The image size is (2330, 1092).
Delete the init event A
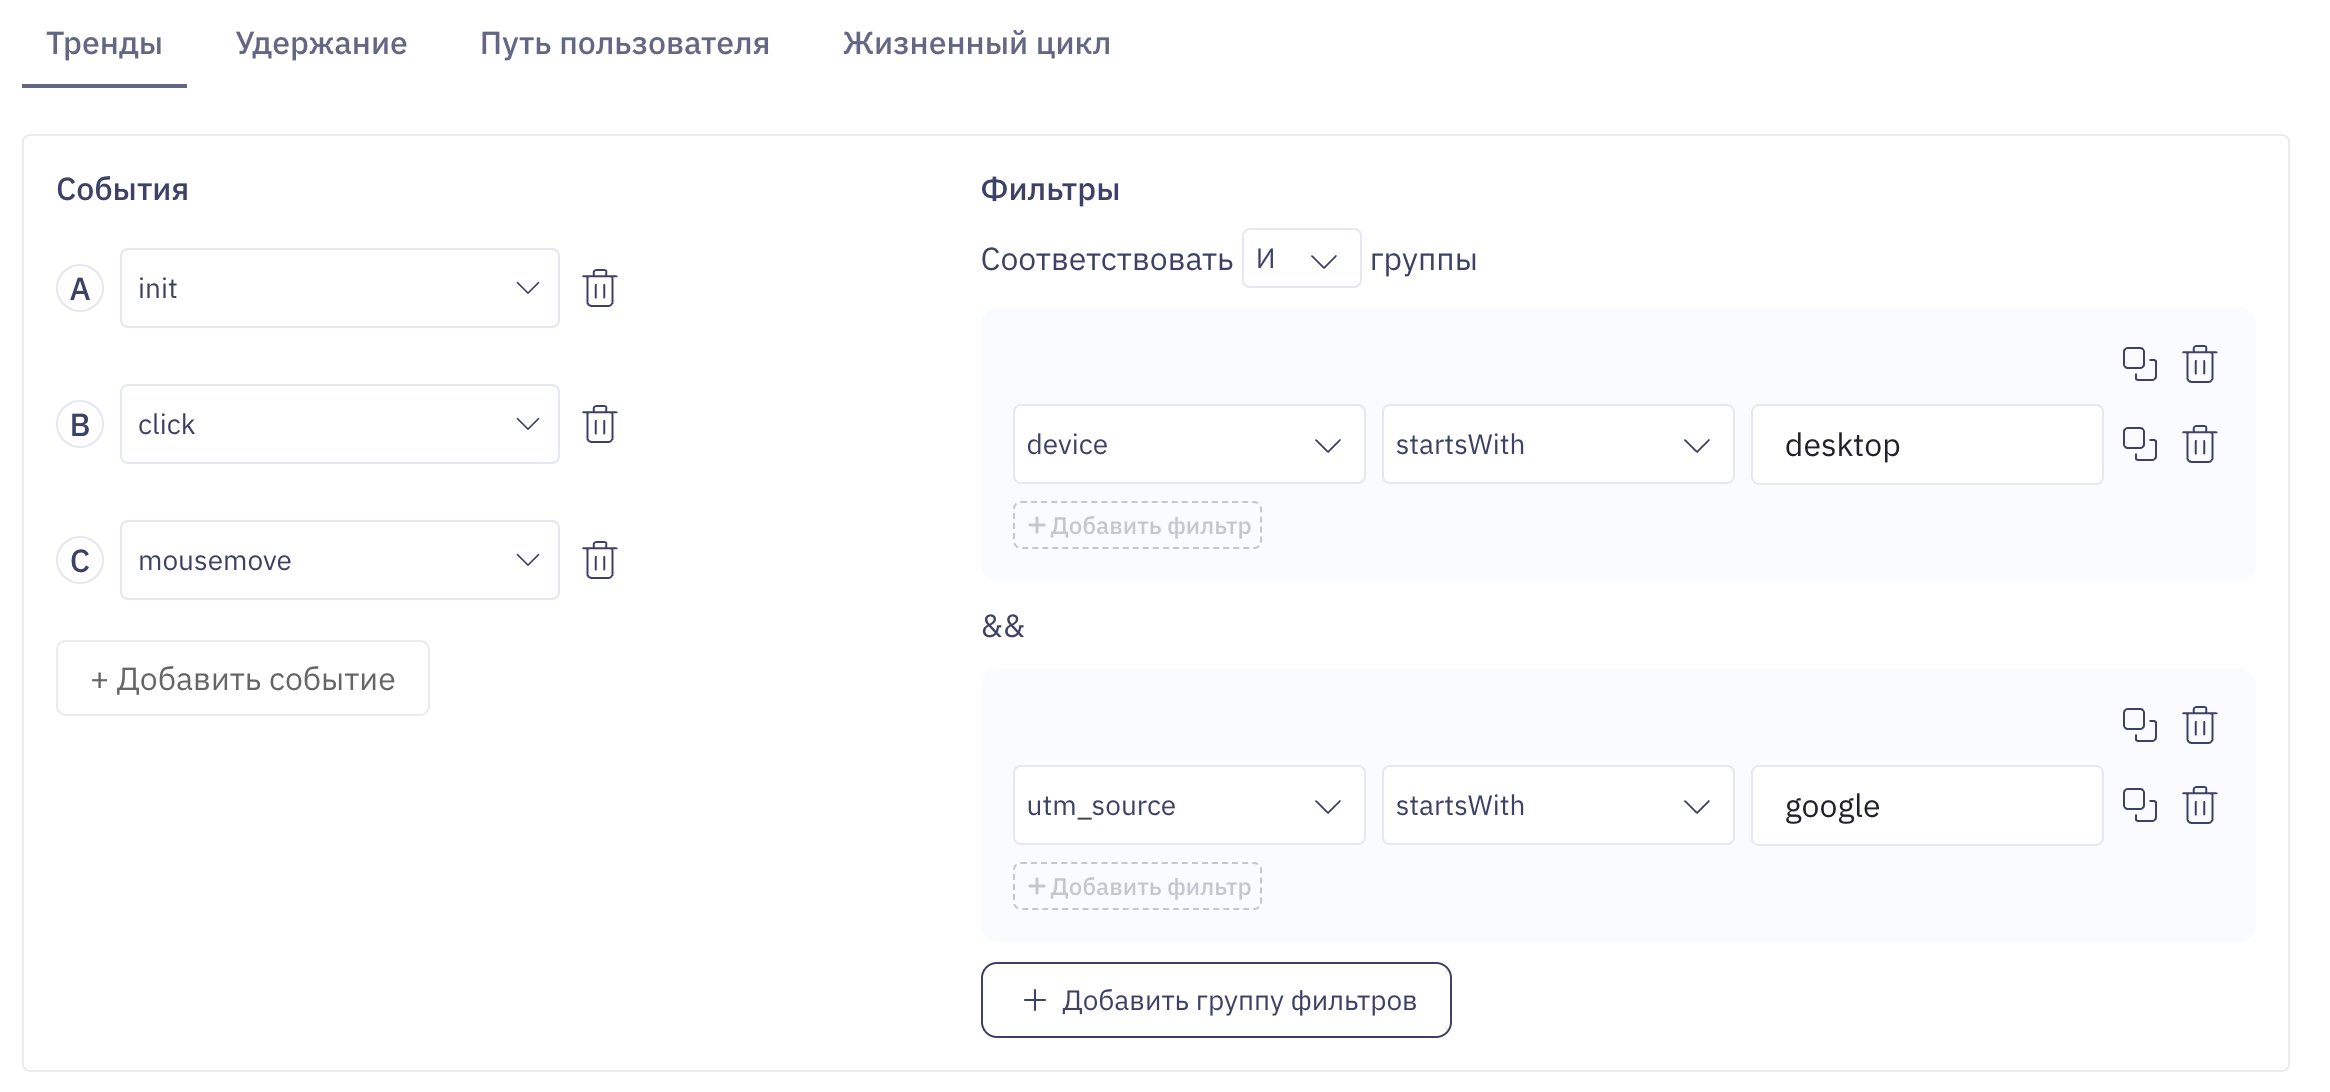click(600, 288)
